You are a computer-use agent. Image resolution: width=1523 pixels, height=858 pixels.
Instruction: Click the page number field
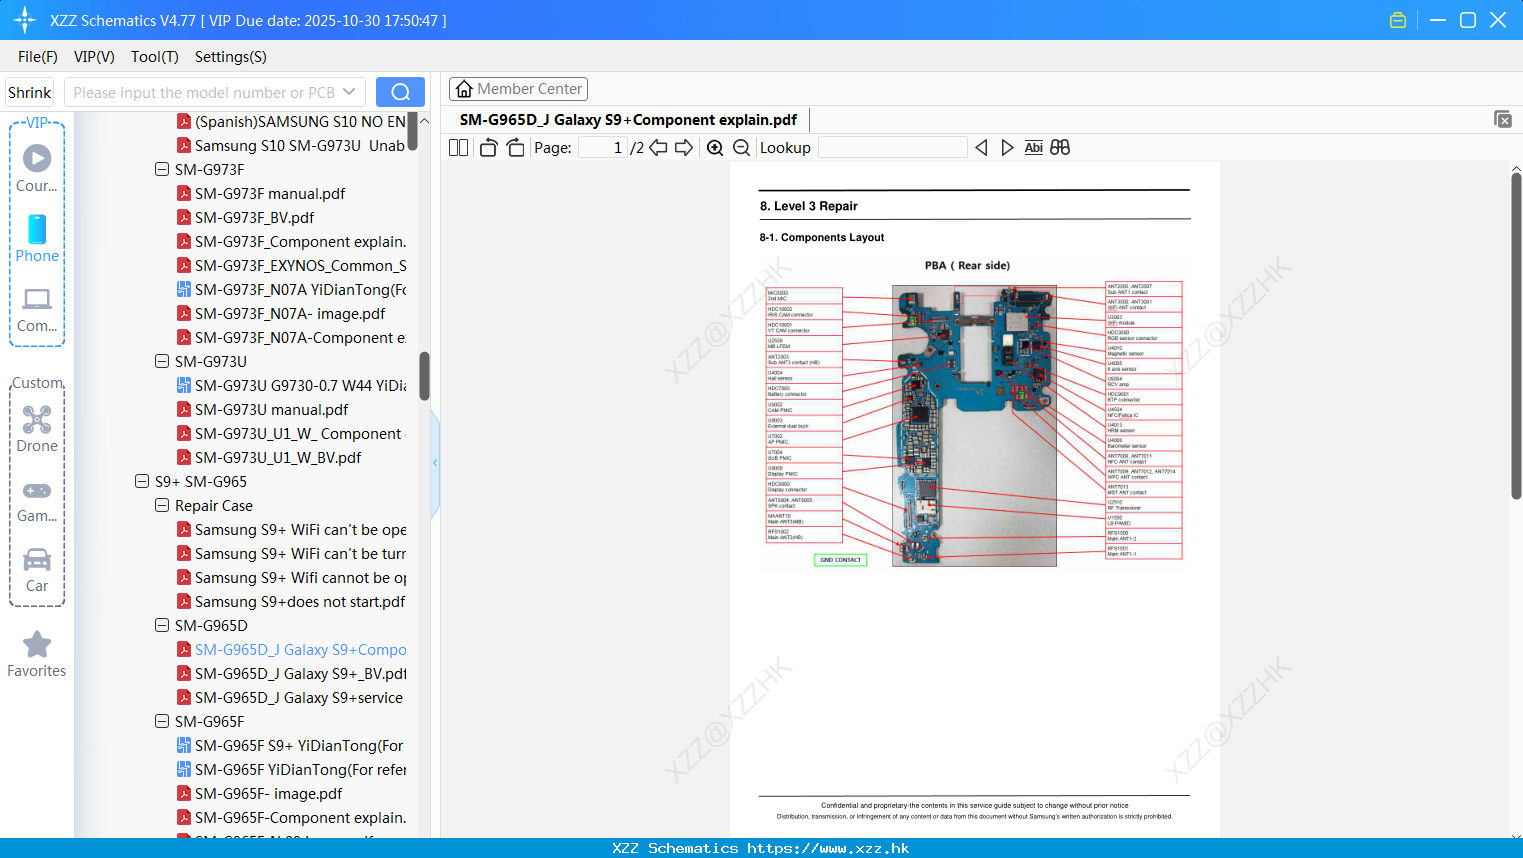tap(602, 148)
